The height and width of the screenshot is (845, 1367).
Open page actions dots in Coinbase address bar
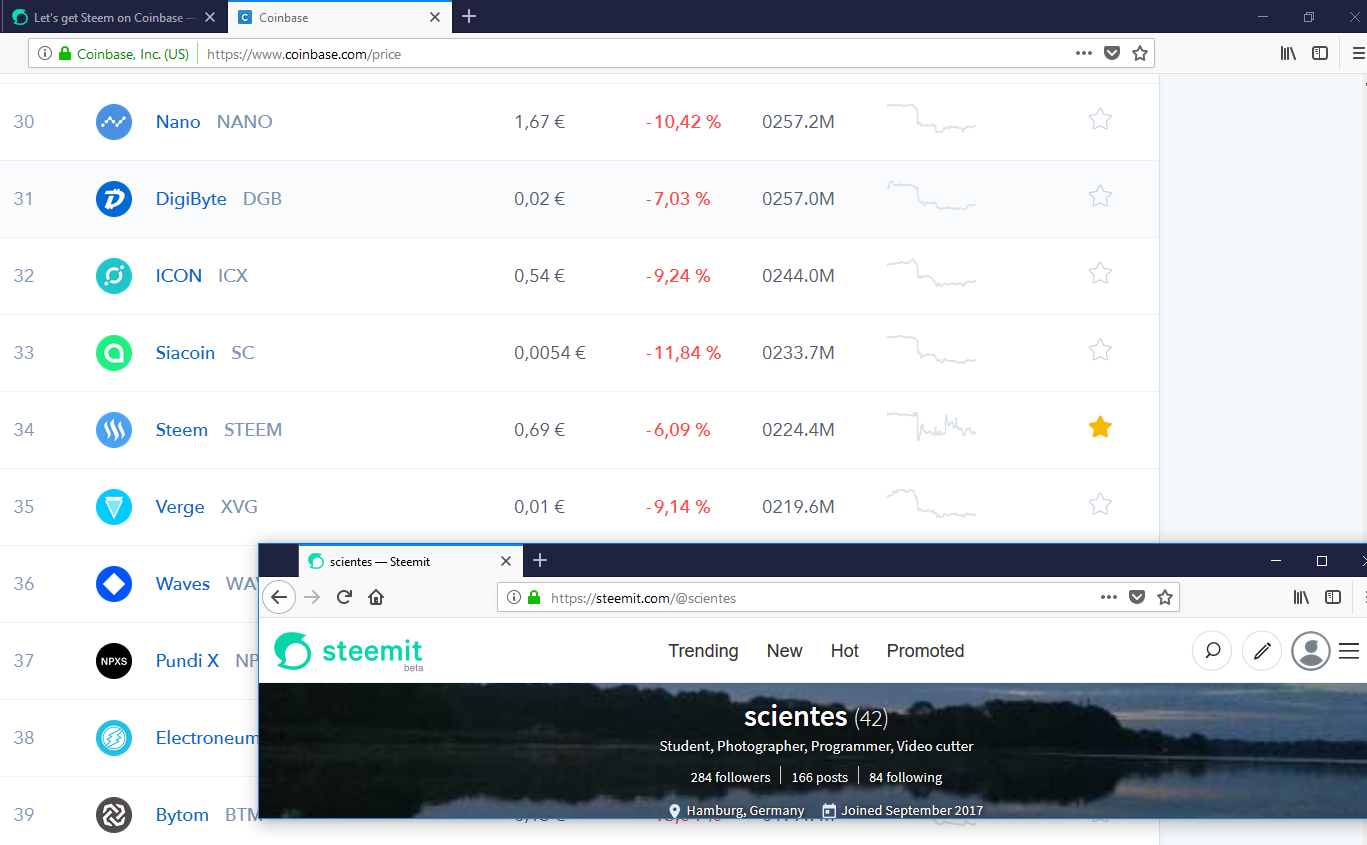[x=1084, y=53]
